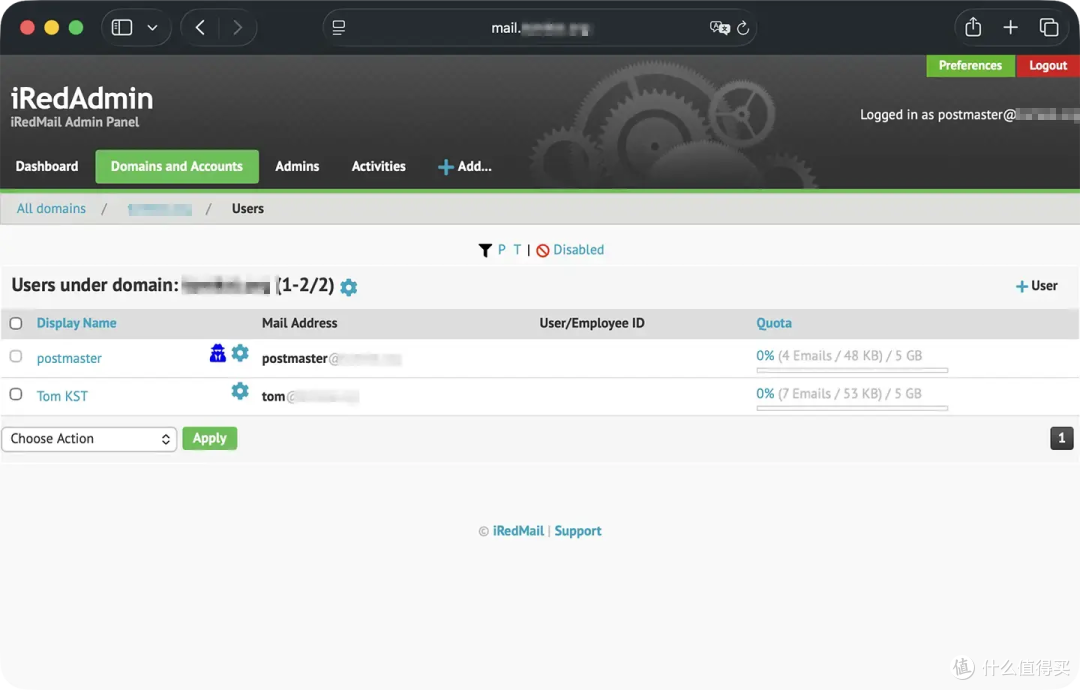The image size is (1080, 690).
Task: Click the mail address bar field
Action: pyautogui.click(x=539, y=28)
